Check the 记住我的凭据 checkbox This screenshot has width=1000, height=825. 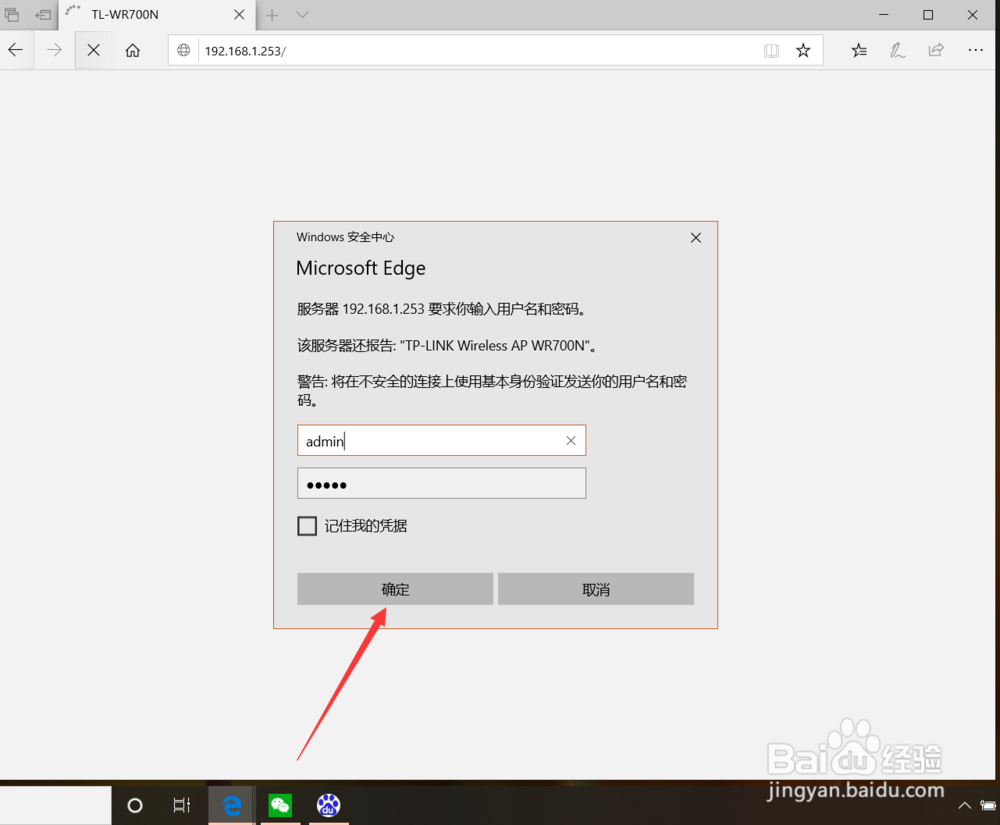pyautogui.click(x=307, y=526)
